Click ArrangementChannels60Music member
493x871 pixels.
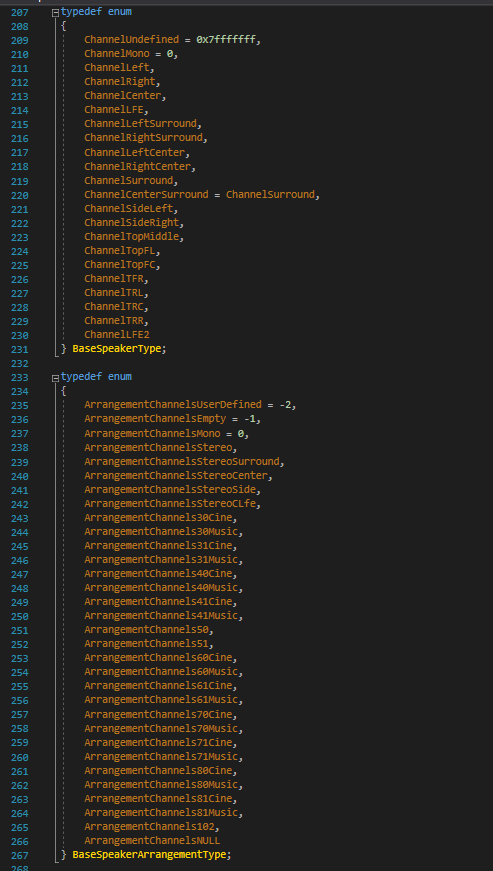[x=161, y=673]
